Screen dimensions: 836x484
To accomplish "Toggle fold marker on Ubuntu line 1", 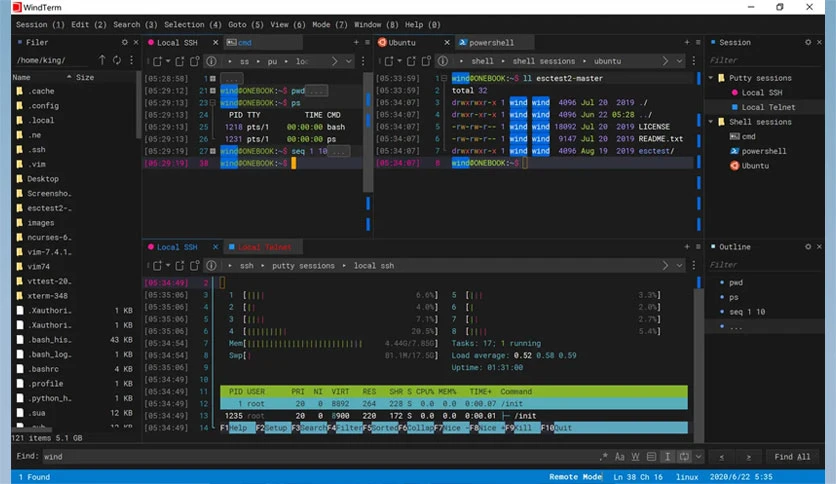I will [x=444, y=78].
